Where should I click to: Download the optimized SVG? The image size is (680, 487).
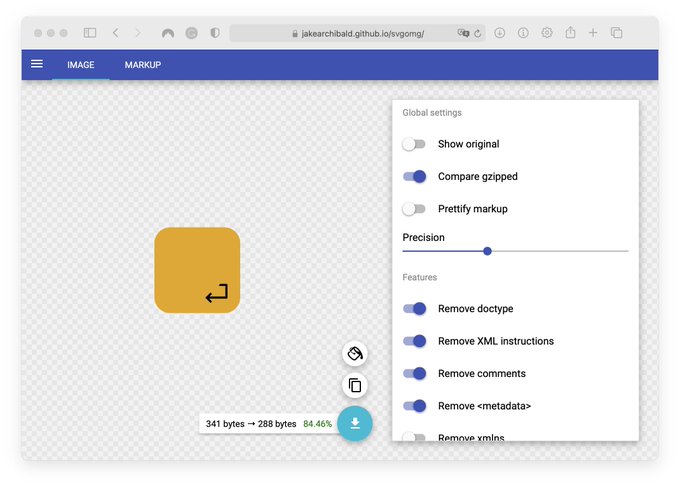[x=355, y=423]
